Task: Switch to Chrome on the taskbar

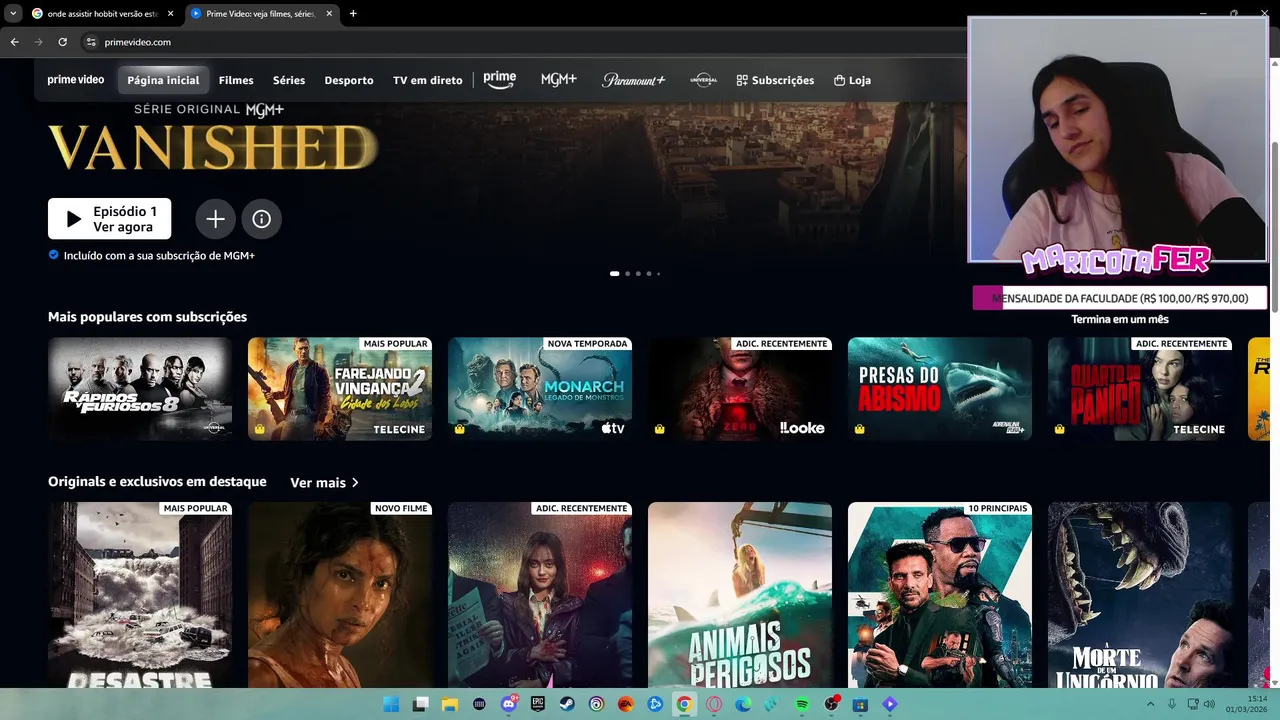Action: pos(684,704)
